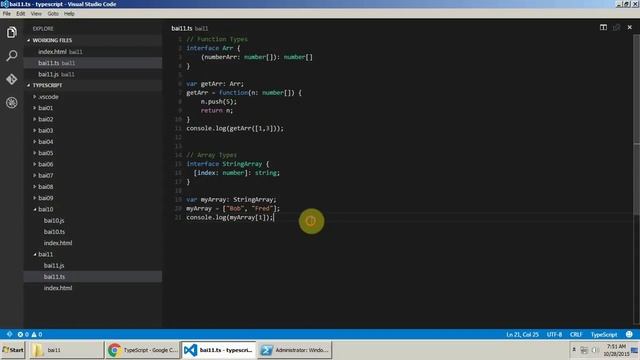Expand the bai08 folder

(93, 187)
